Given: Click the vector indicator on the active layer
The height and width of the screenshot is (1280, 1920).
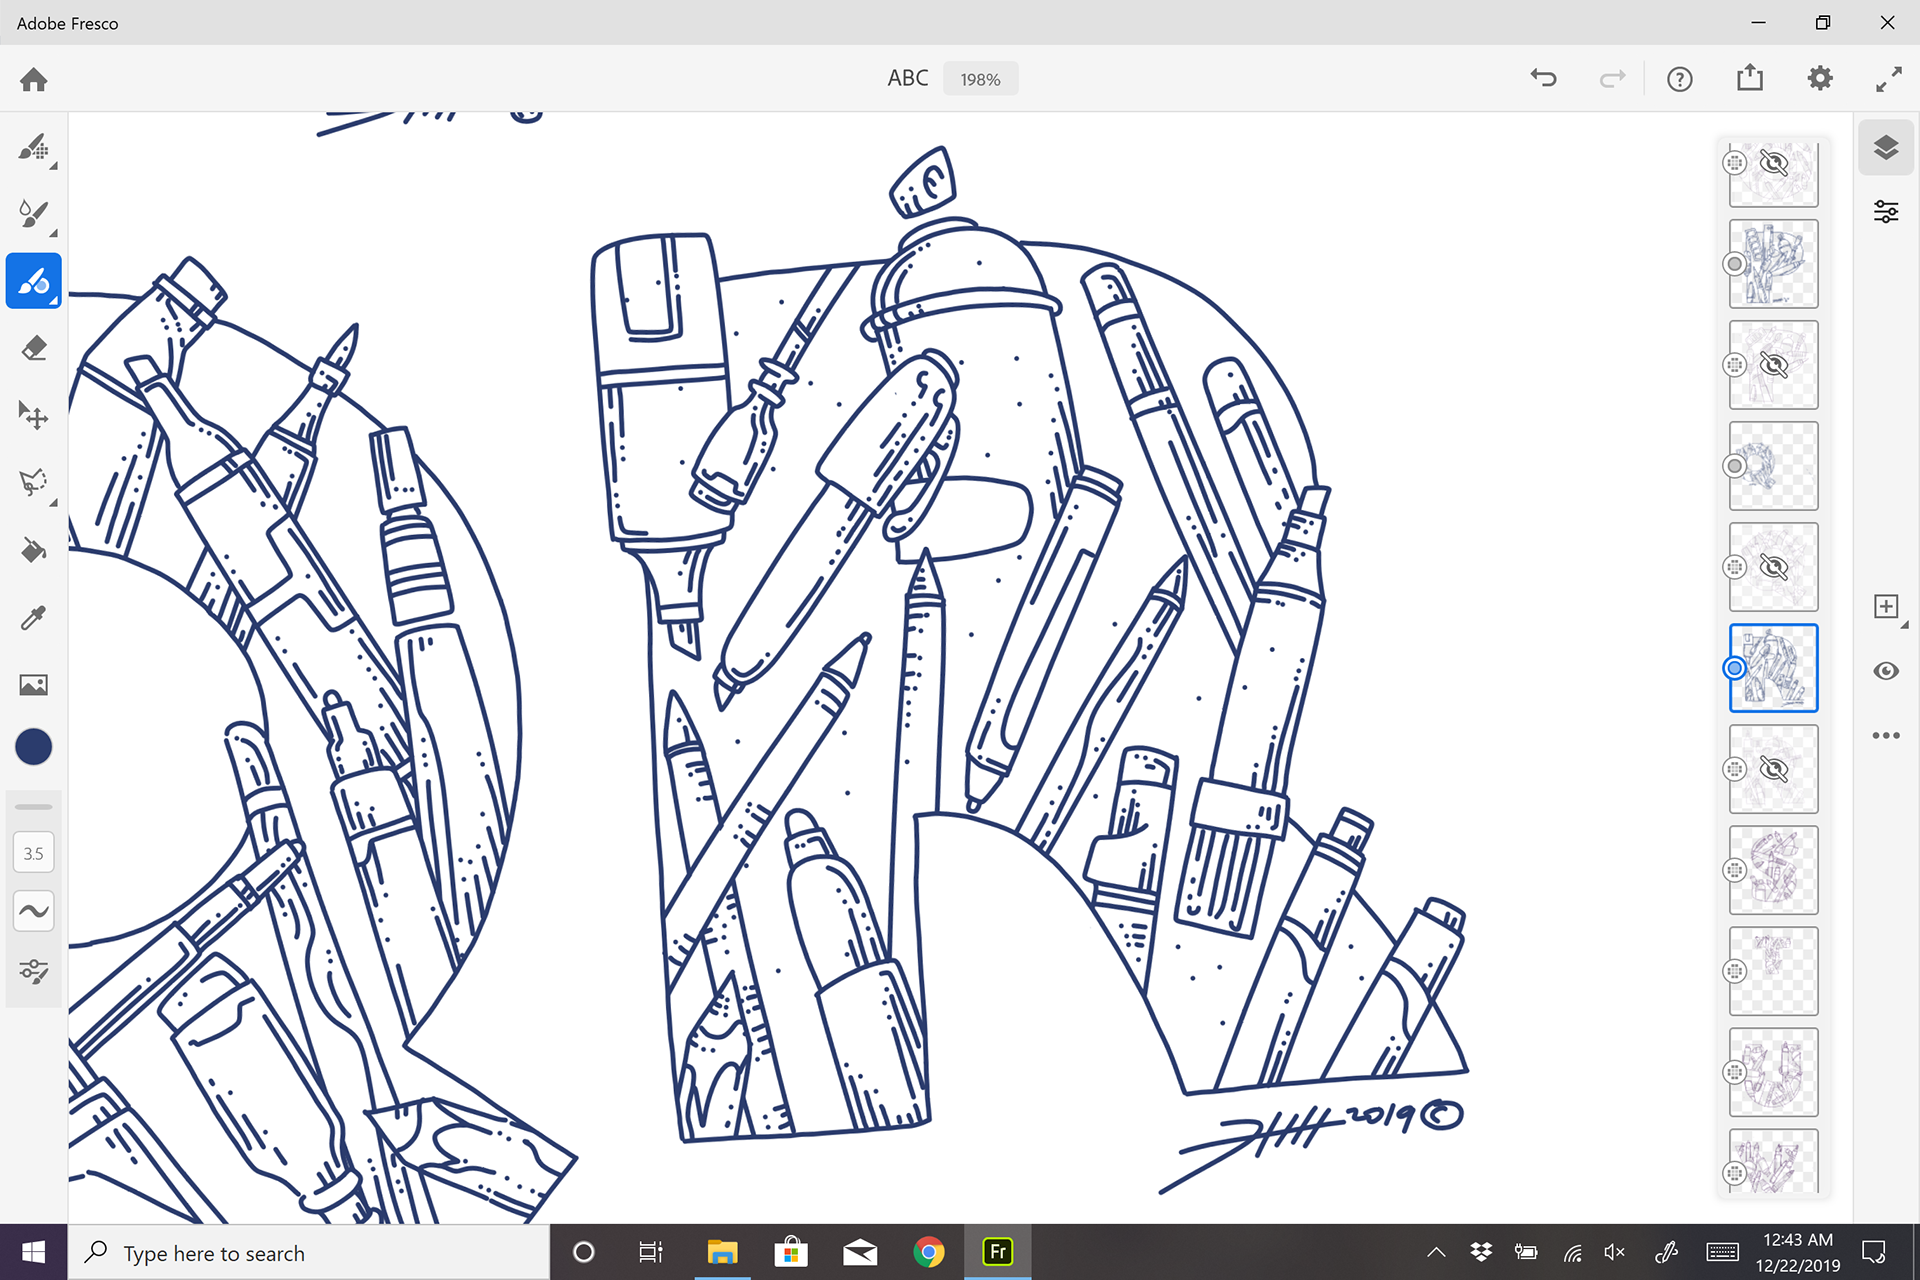Looking at the screenshot, I should [1735, 668].
